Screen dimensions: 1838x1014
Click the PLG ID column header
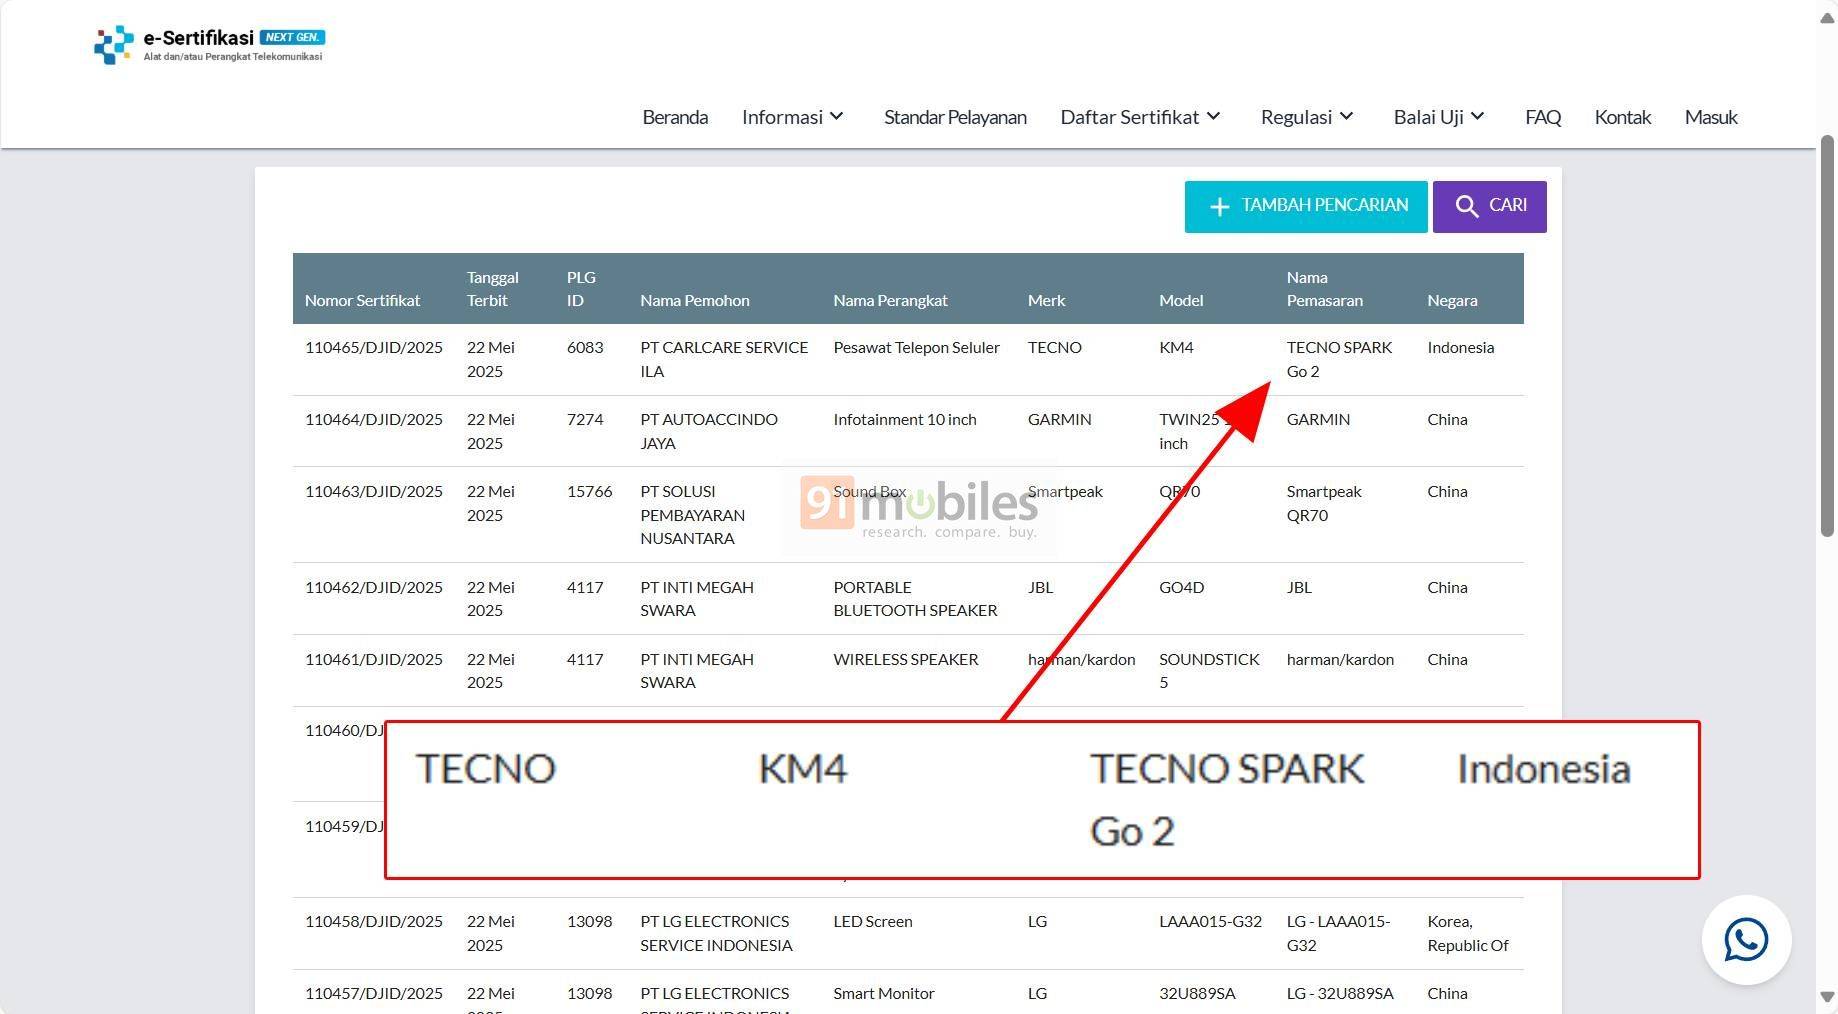(581, 288)
